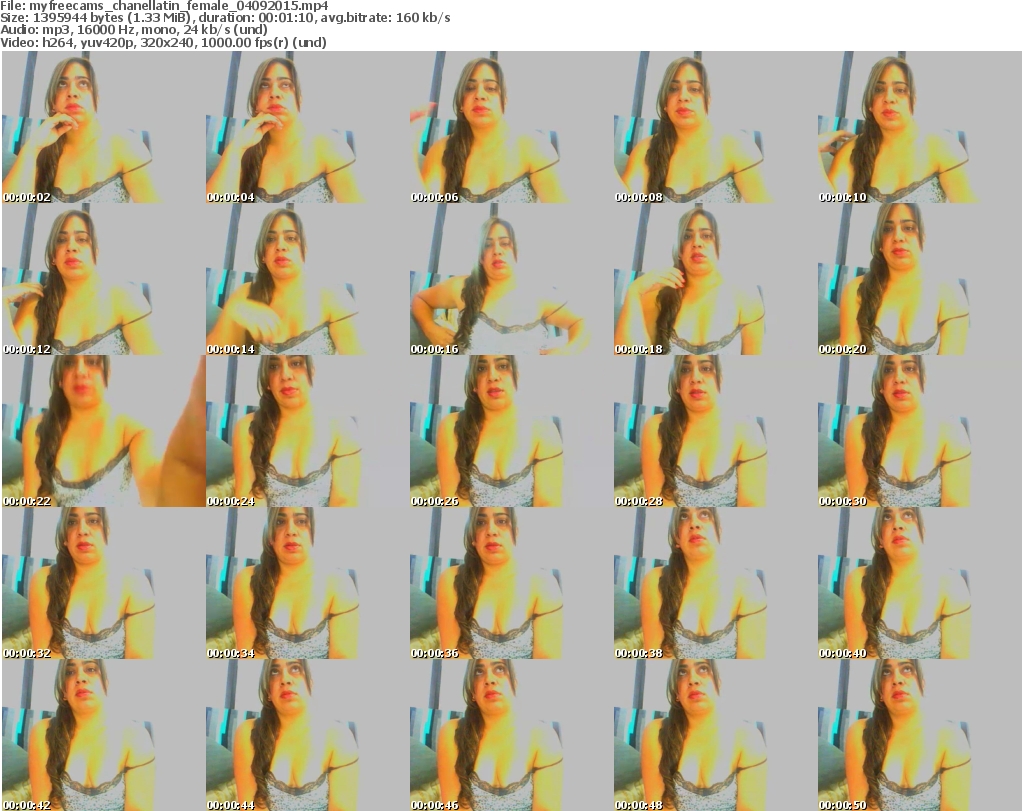The image size is (1024, 811).
Task: Open the frame stamped 00:00:12
Action: (x=104, y=279)
